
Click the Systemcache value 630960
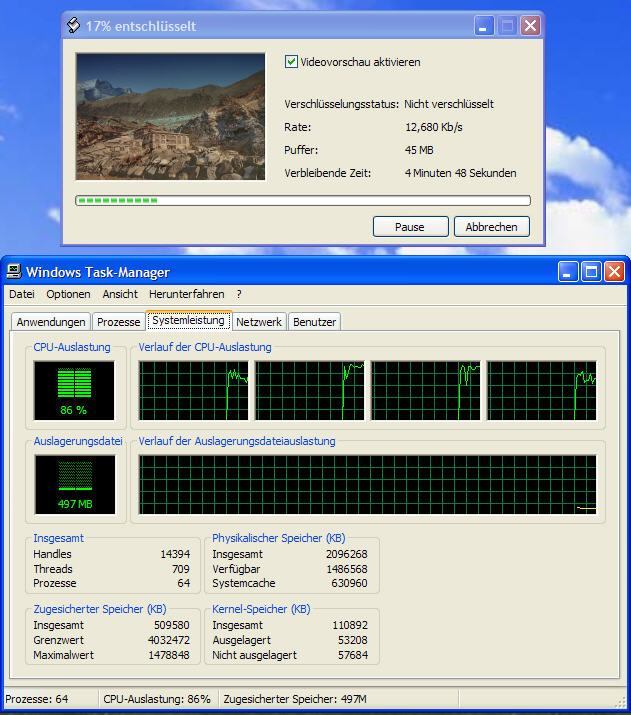[349, 583]
